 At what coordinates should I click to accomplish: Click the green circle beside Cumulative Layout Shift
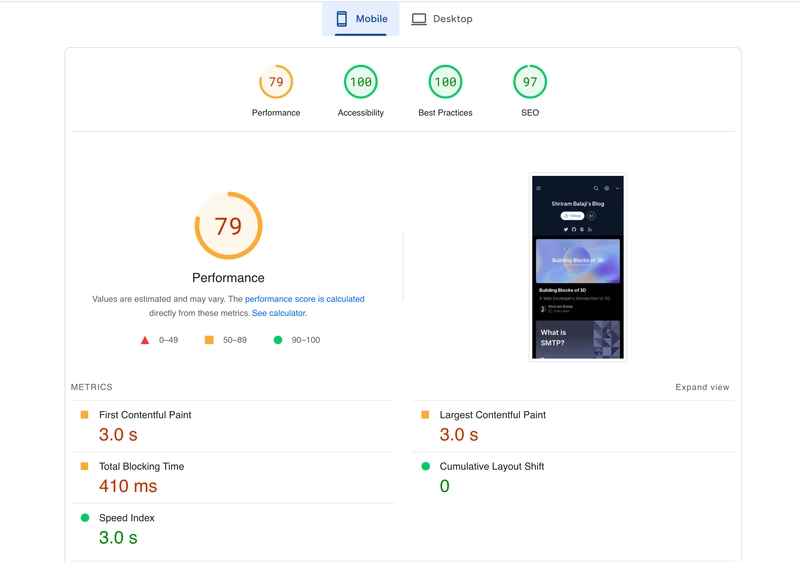(426, 466)
